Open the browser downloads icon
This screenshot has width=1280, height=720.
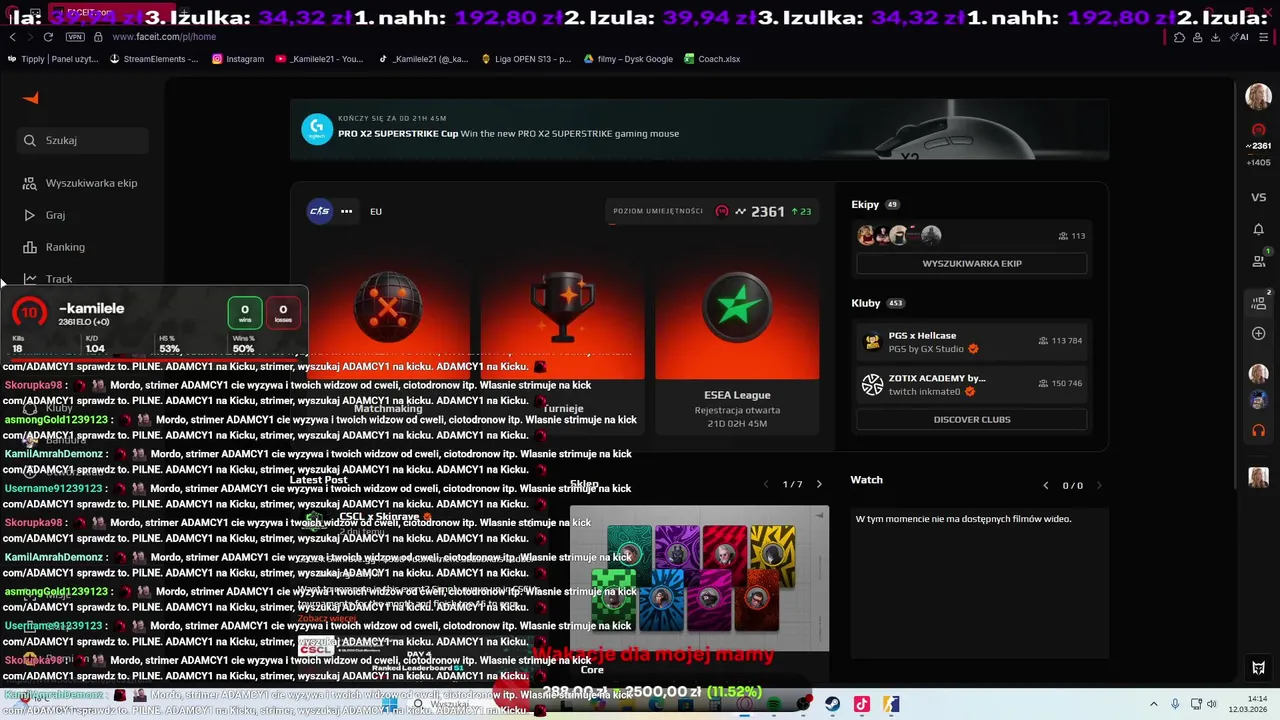1215,37
